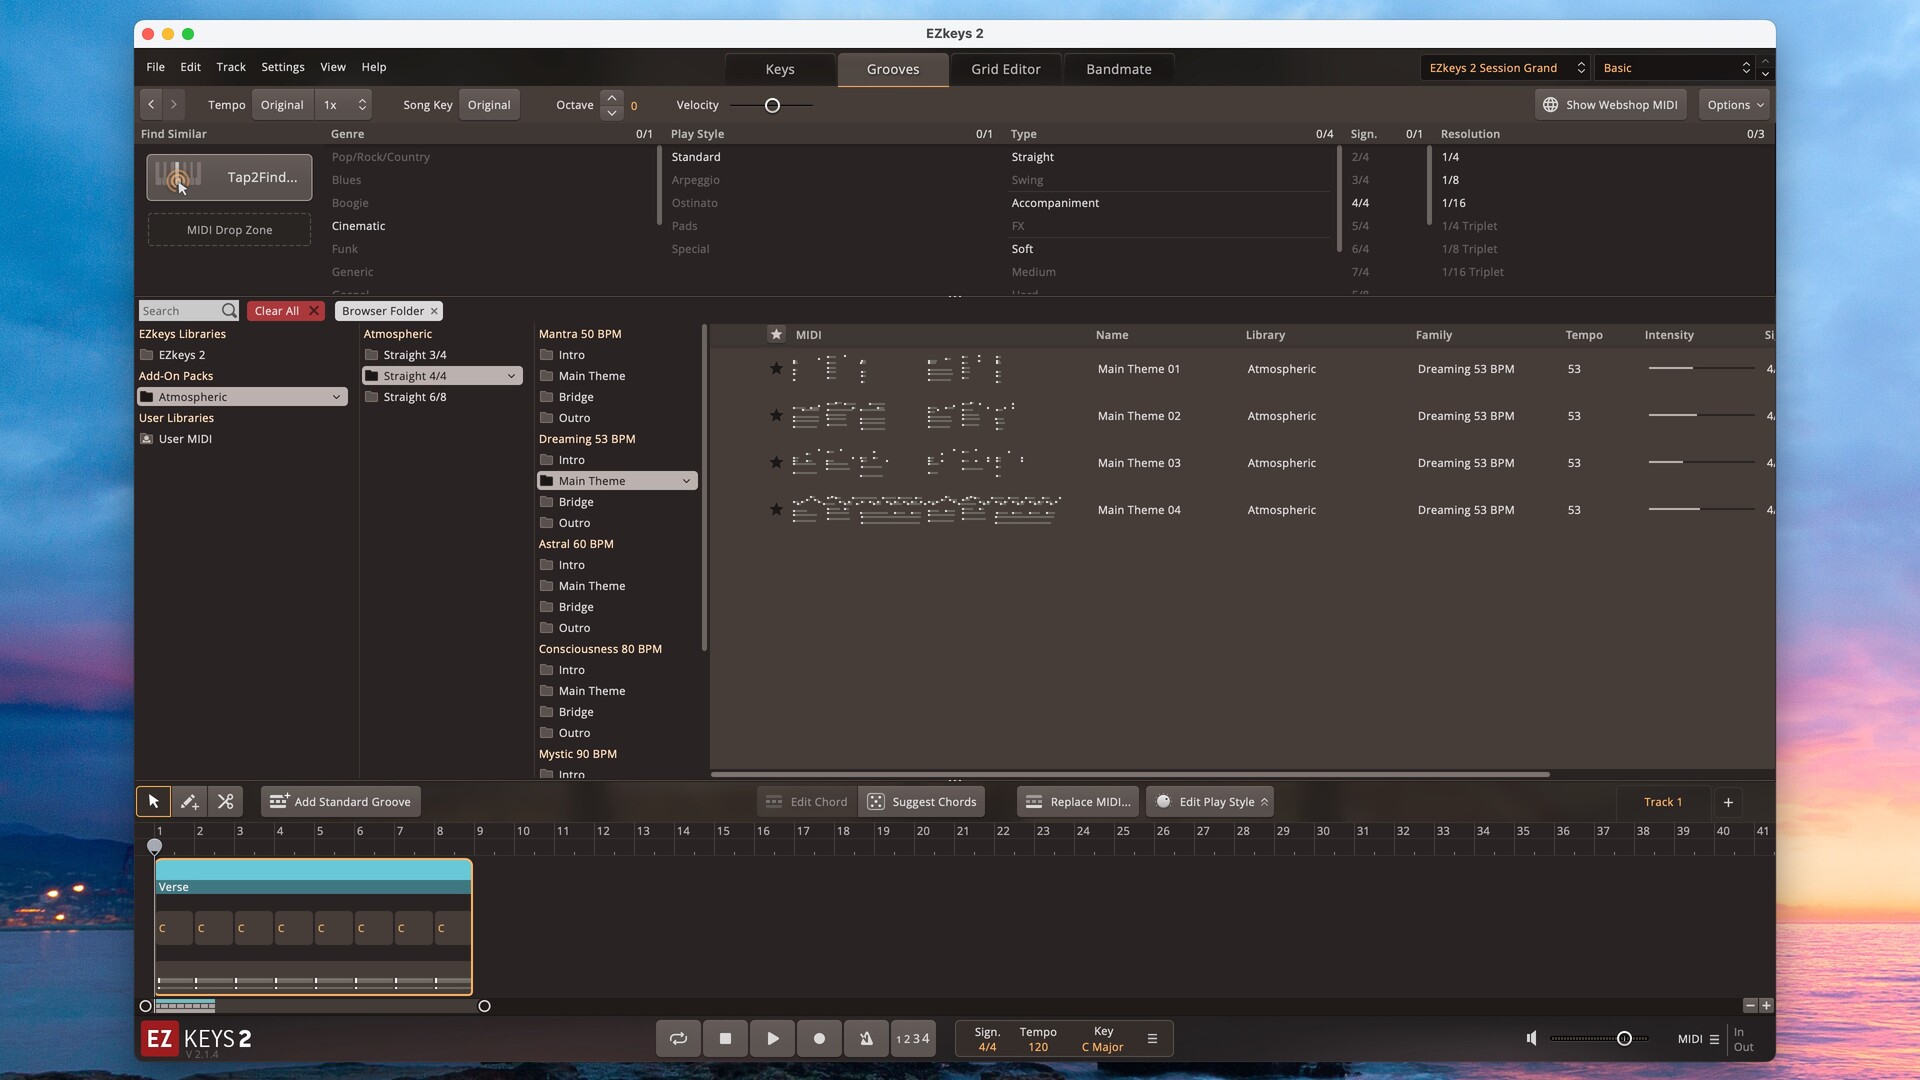
Task: Open the Track menu
Action: click(x=230, y=67)
